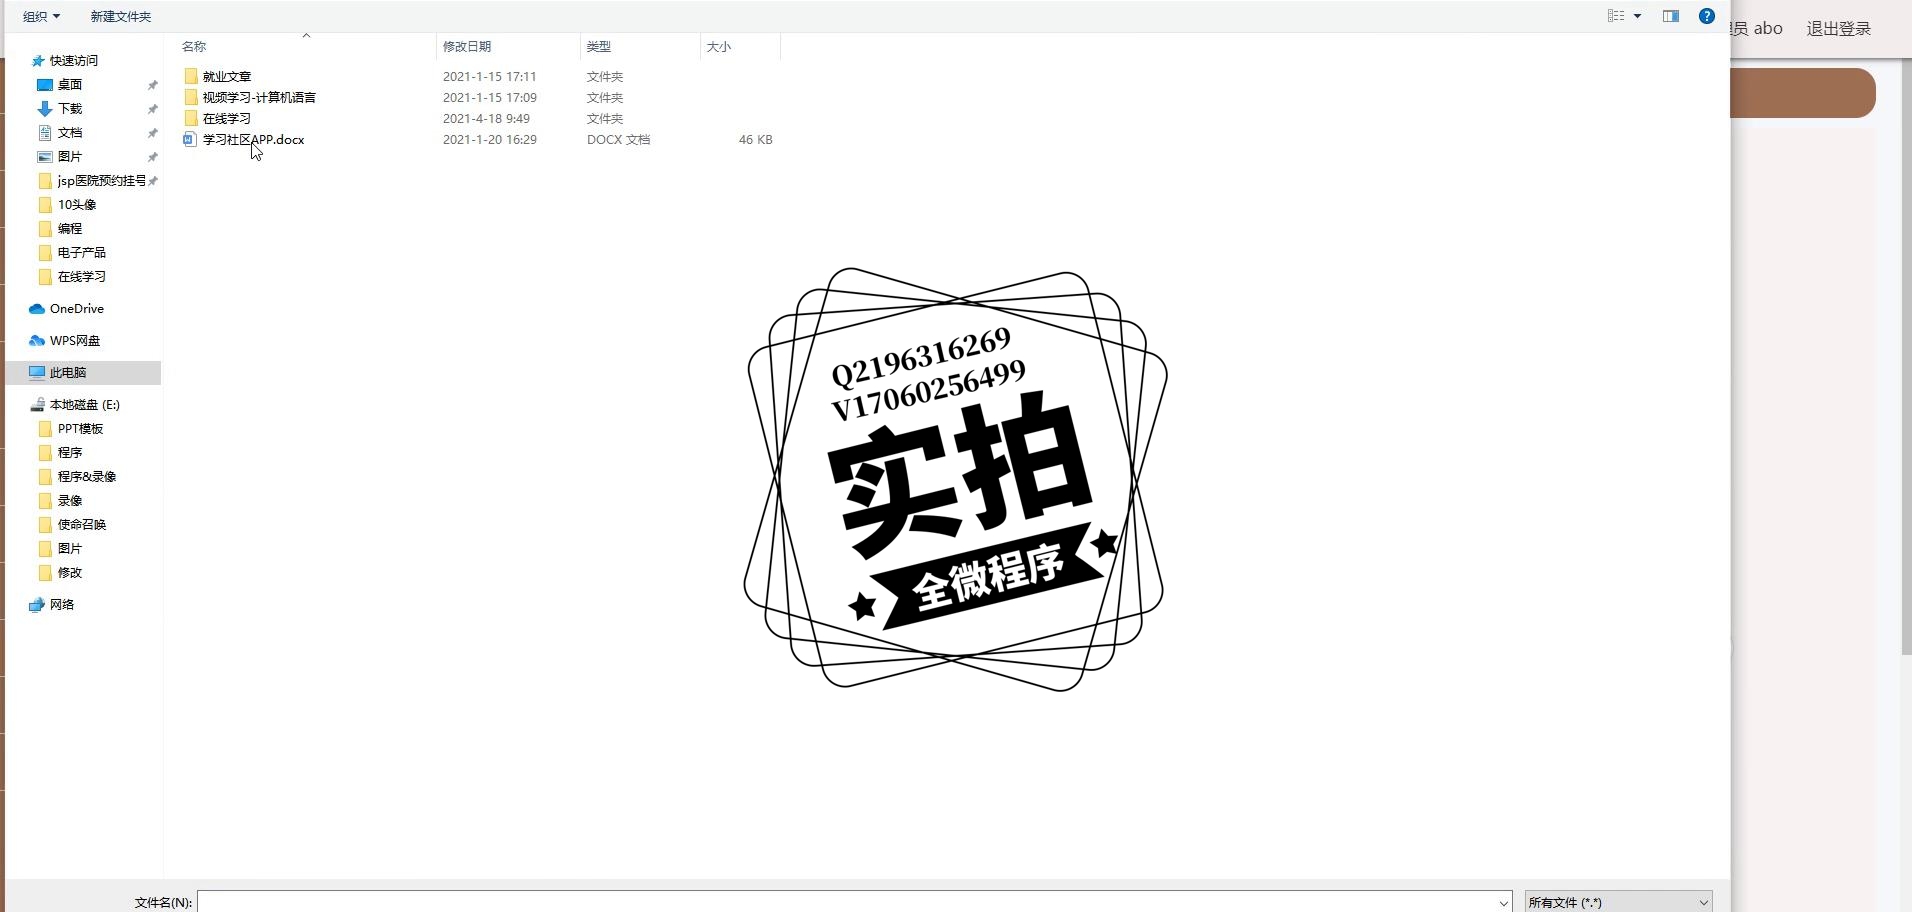The image size is (1912, 912).
Task: Open the 程序 folder in sidebar
Action: [70, 452]
